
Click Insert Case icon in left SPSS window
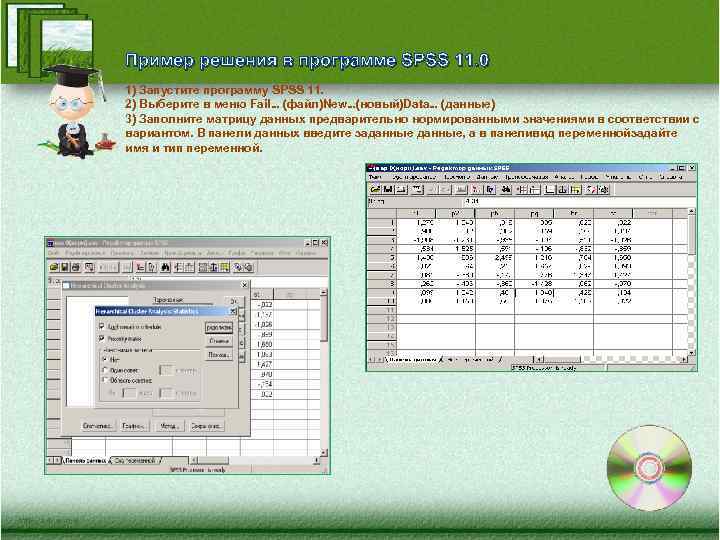tap(179, 267)
